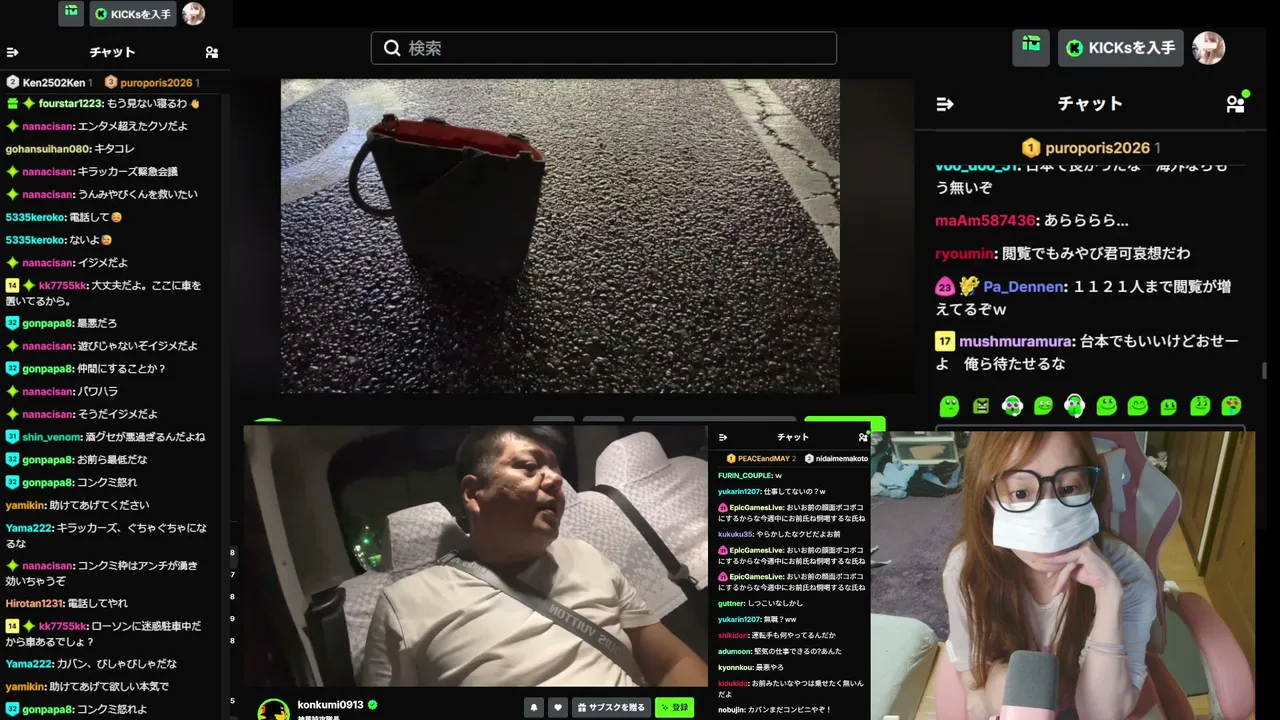This screenshot has height=720, width=1280.
Task: Click the サブスクを贈る gift sub button
Action: click(x=611, y=708)
